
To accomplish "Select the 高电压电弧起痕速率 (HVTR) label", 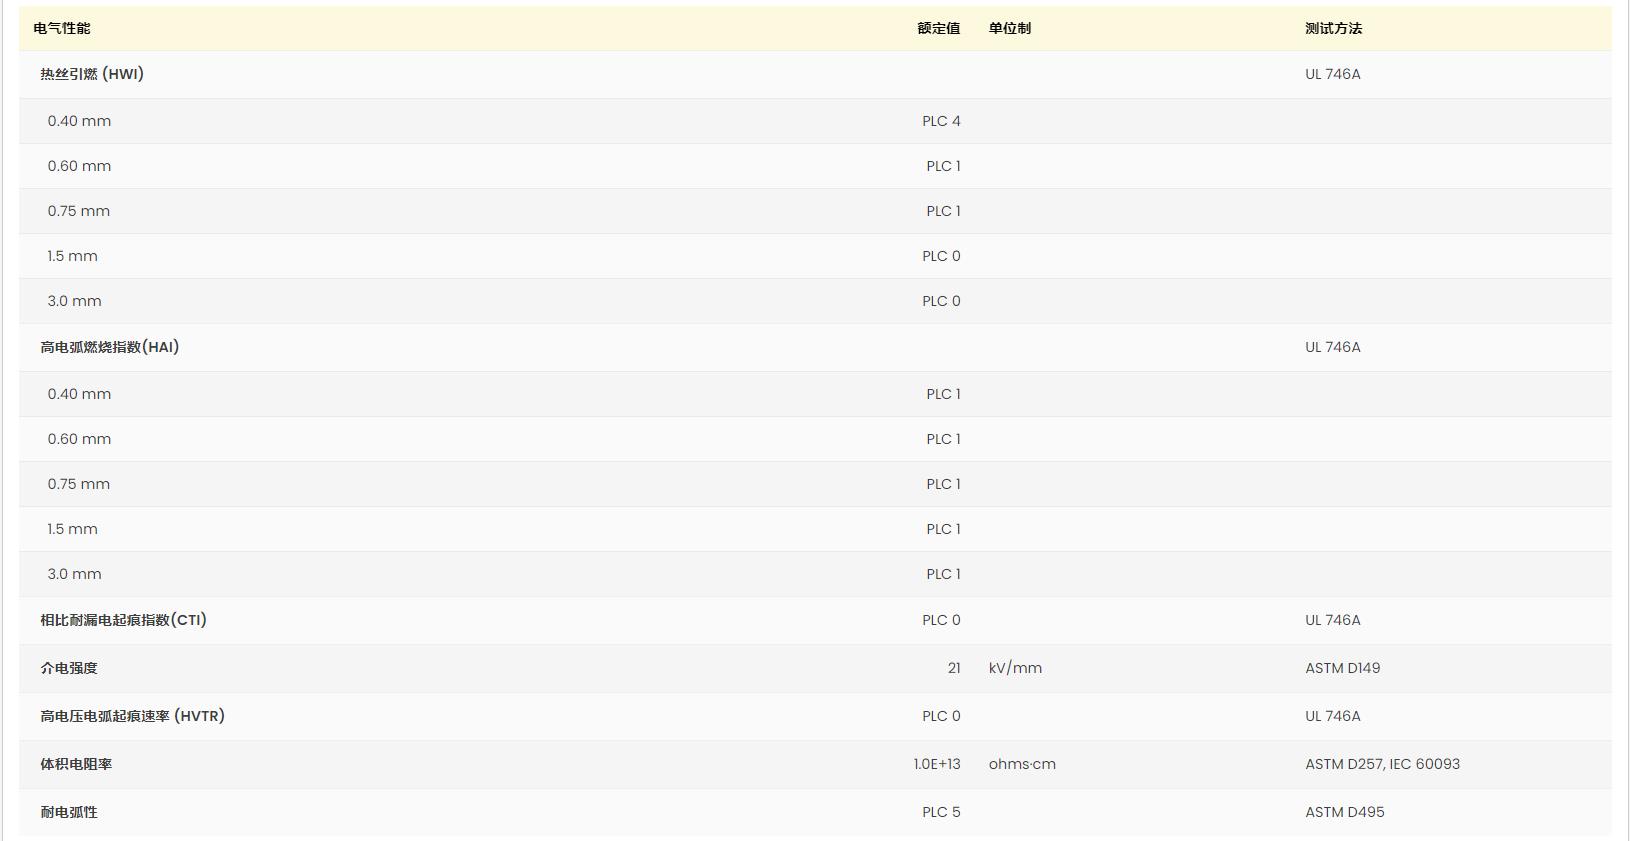I will point(133,716).
